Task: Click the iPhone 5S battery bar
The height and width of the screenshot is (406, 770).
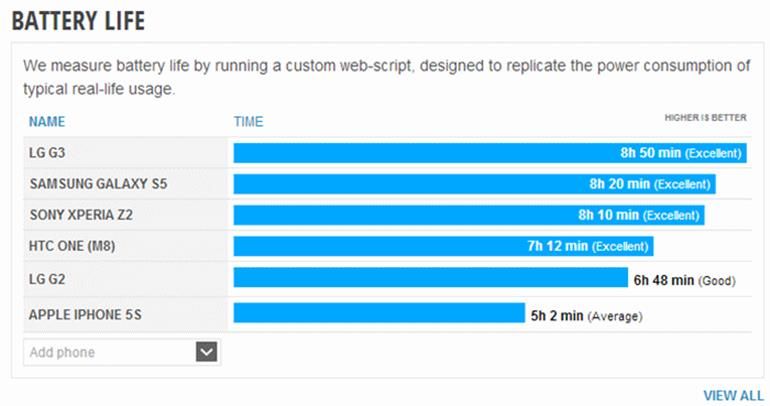Action: [379, 314]
